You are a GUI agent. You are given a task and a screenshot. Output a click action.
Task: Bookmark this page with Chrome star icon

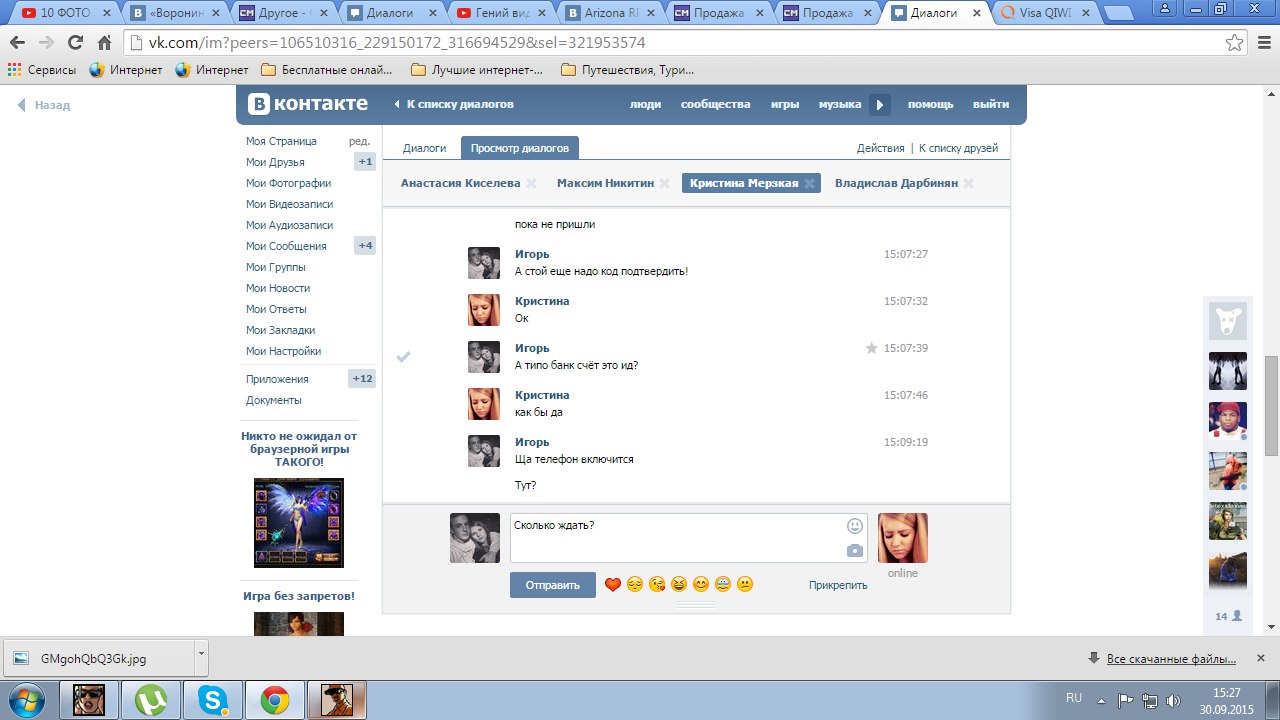point(1235,43)
